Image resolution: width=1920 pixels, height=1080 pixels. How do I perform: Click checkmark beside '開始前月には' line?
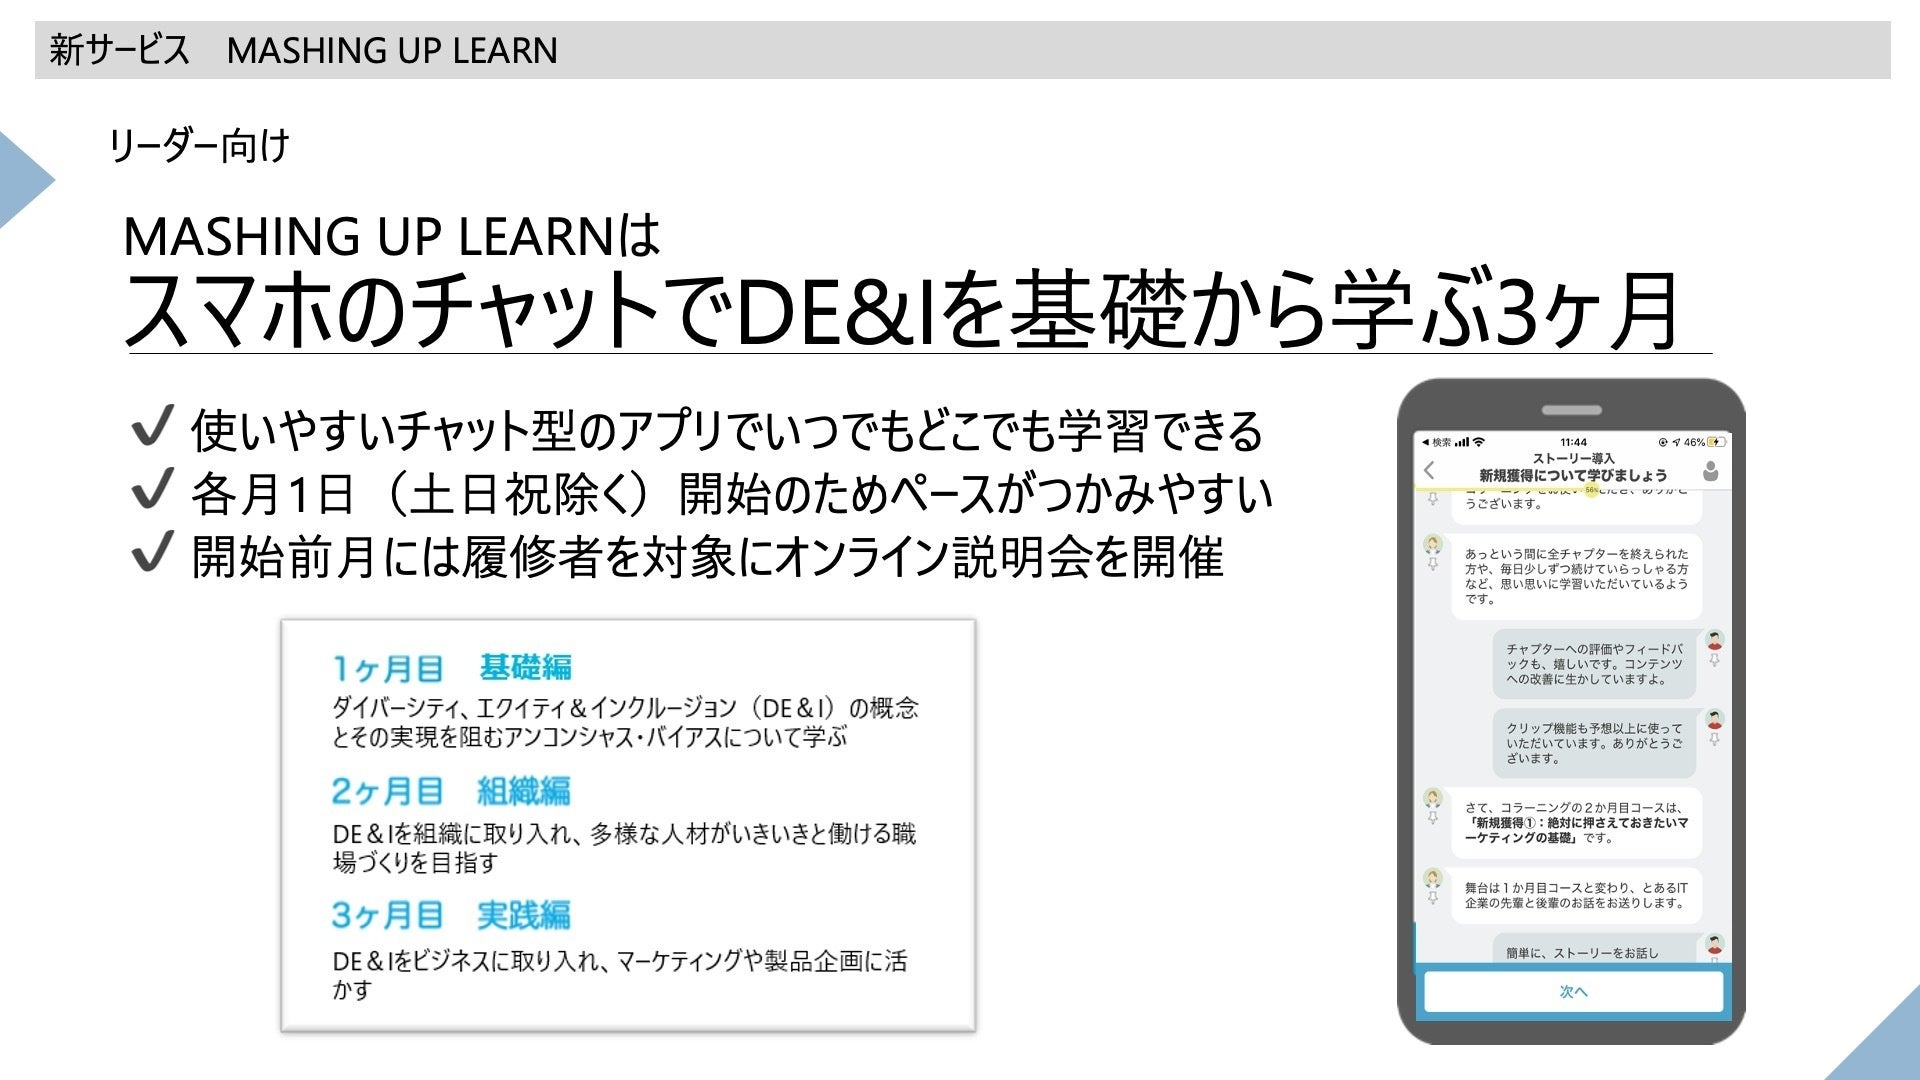tap(152, 553)
